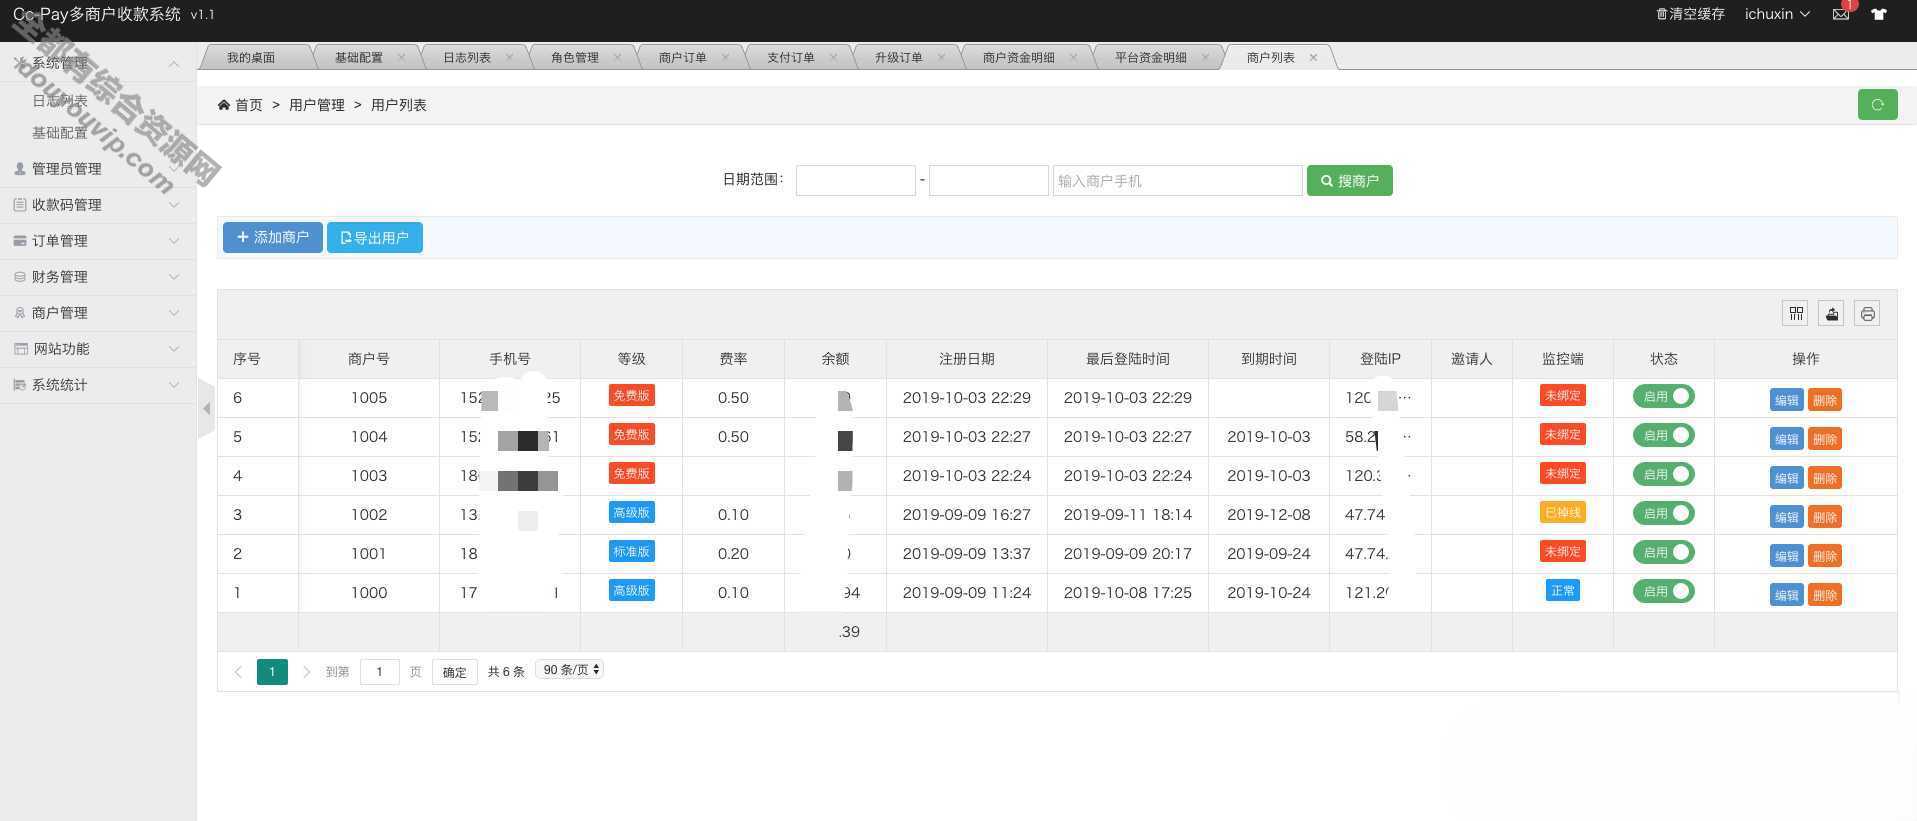
Task: Toggle 启用 switch for merchant 1004
Action: [x=1663, y=435]
